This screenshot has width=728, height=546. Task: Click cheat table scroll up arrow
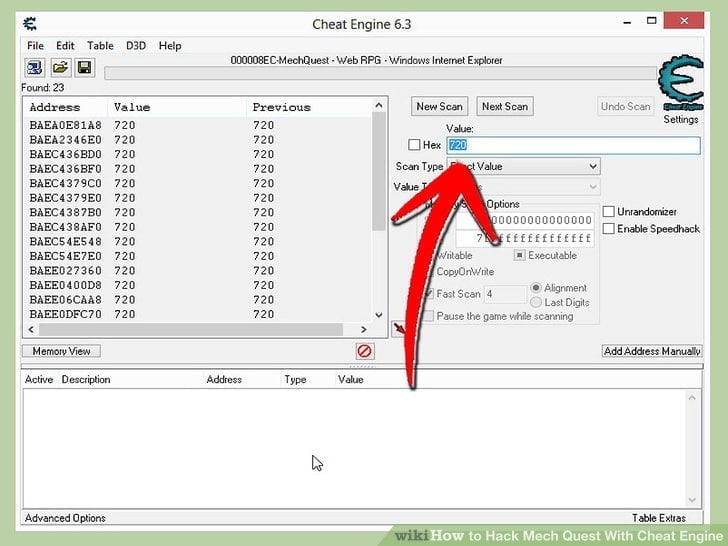pos(692,397)
